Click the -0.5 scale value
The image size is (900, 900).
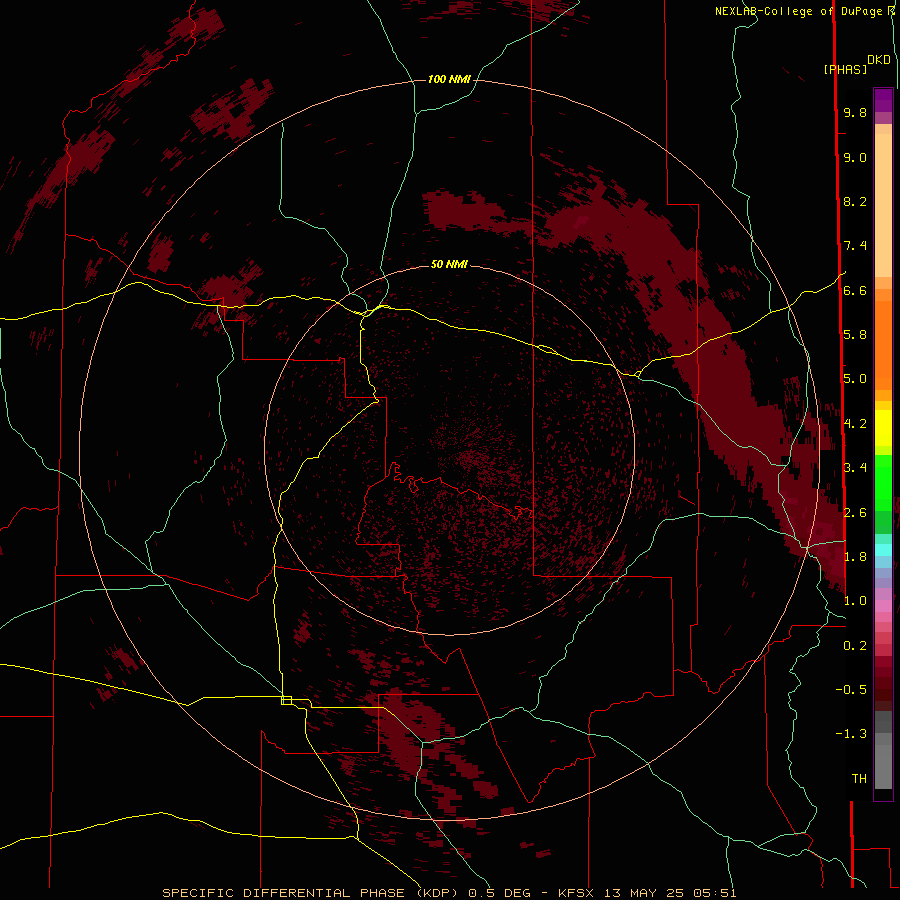coord(851,690)
